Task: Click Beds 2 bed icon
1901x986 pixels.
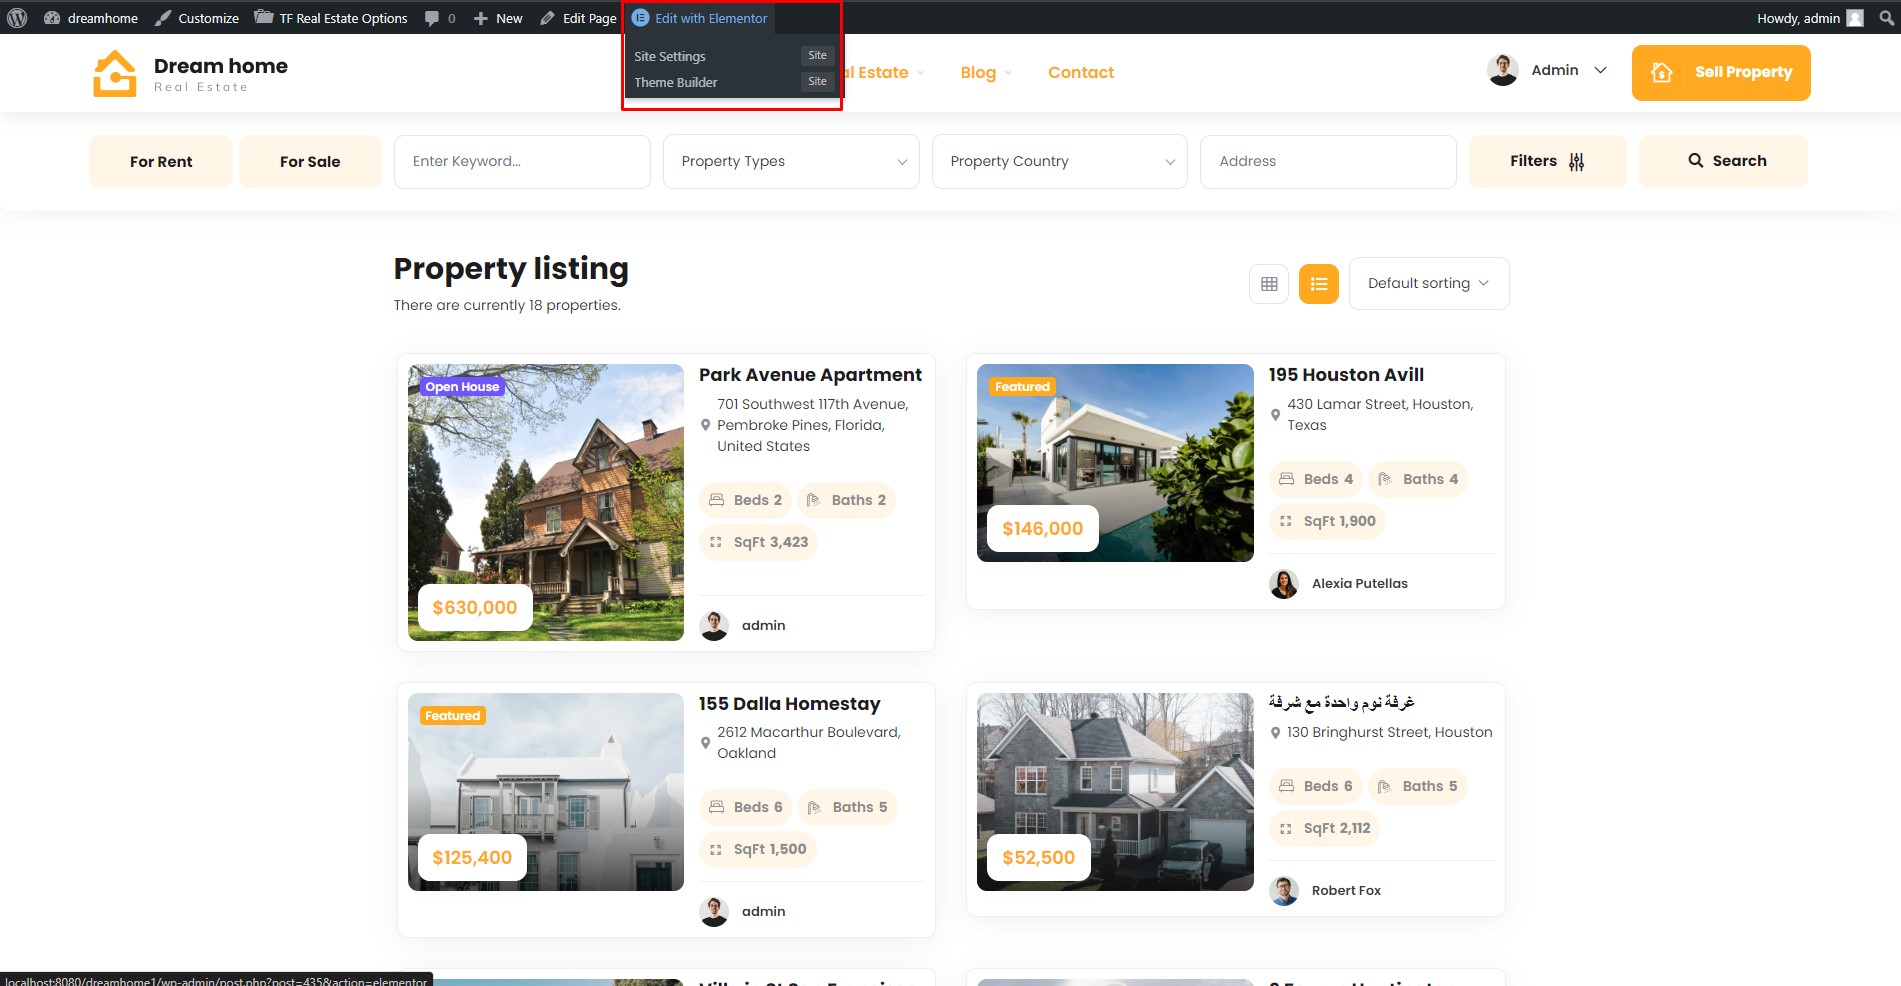Action: pos(717,500)
